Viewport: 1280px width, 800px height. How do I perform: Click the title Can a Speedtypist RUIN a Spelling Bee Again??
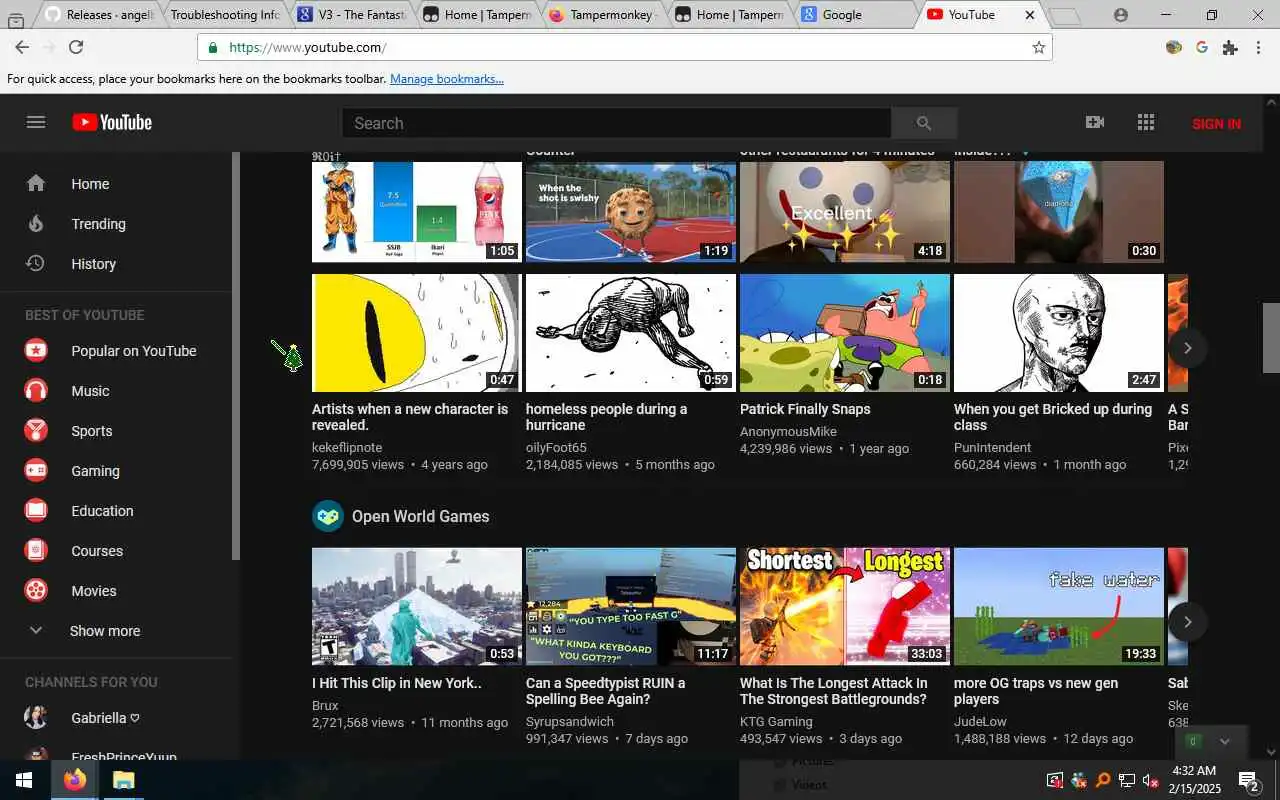[605, 691]
